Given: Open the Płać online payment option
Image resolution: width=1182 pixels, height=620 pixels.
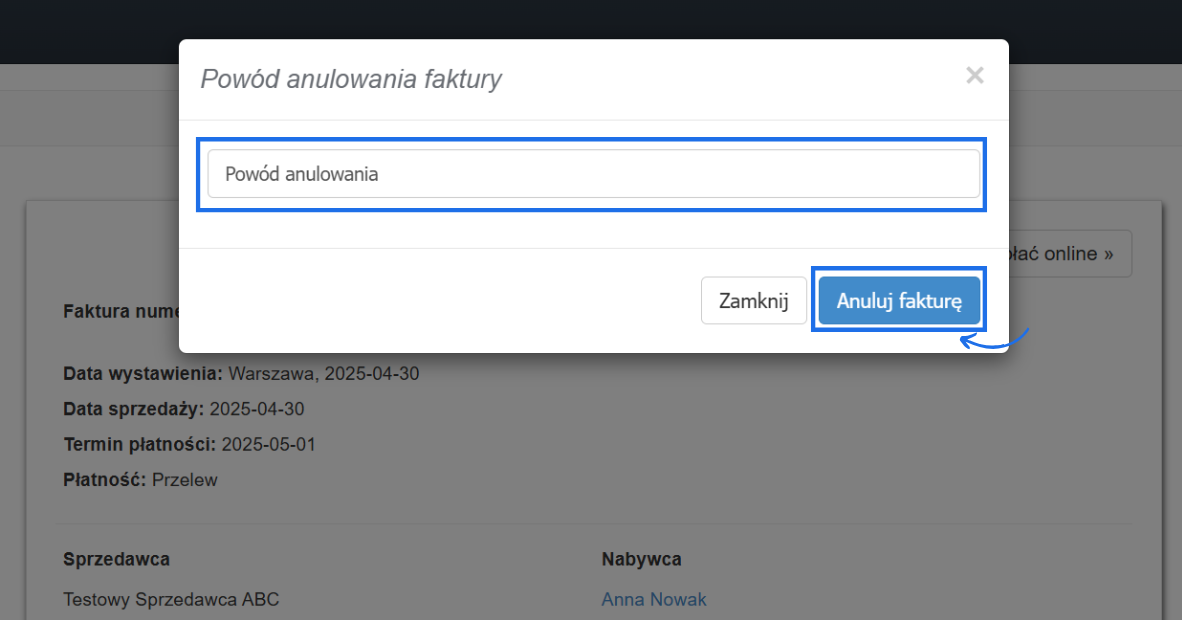Looking at the screenshot, I should (x=1072, y=254).
